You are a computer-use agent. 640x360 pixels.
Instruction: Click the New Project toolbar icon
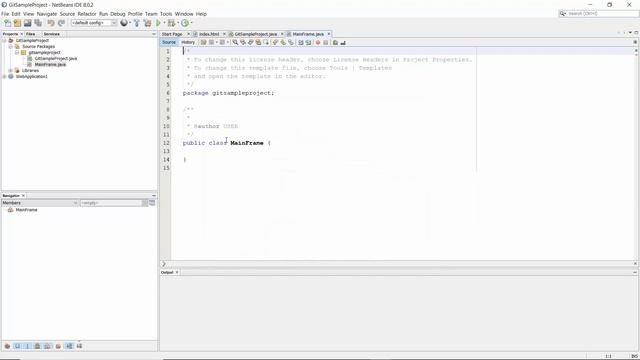(x=18, y=23)
